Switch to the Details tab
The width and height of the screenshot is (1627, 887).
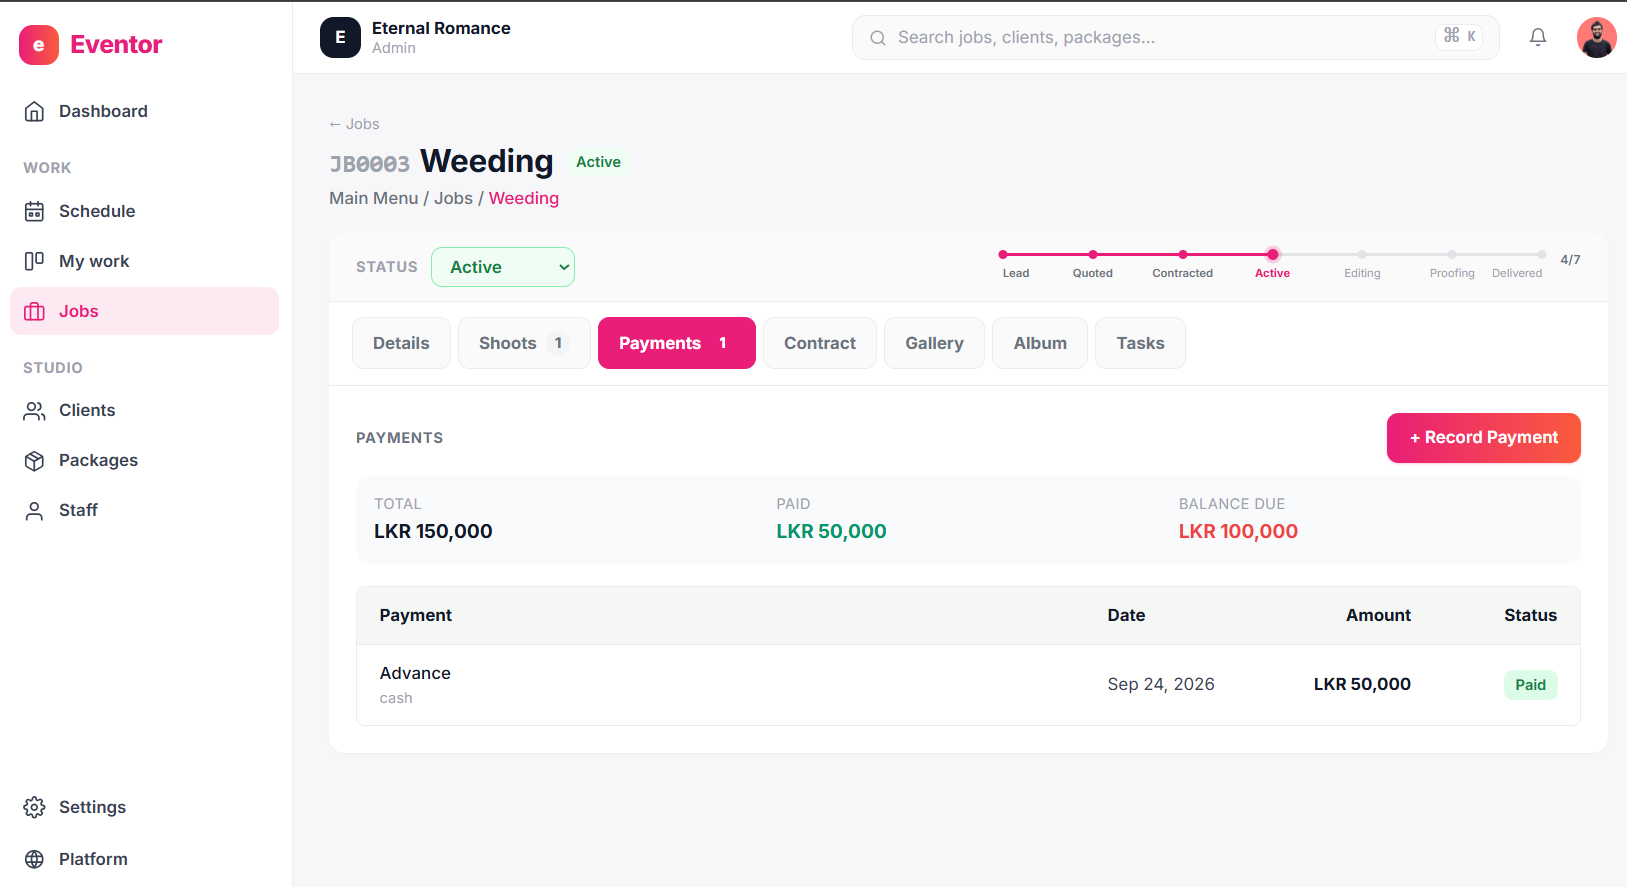pos(401,343)
